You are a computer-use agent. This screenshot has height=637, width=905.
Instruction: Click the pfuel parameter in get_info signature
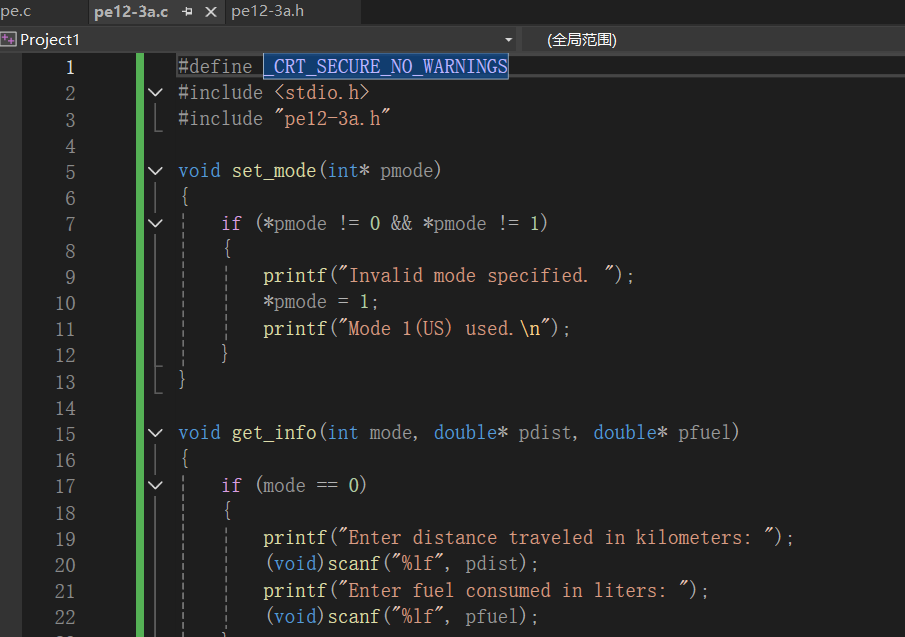[x=705, y=433]
